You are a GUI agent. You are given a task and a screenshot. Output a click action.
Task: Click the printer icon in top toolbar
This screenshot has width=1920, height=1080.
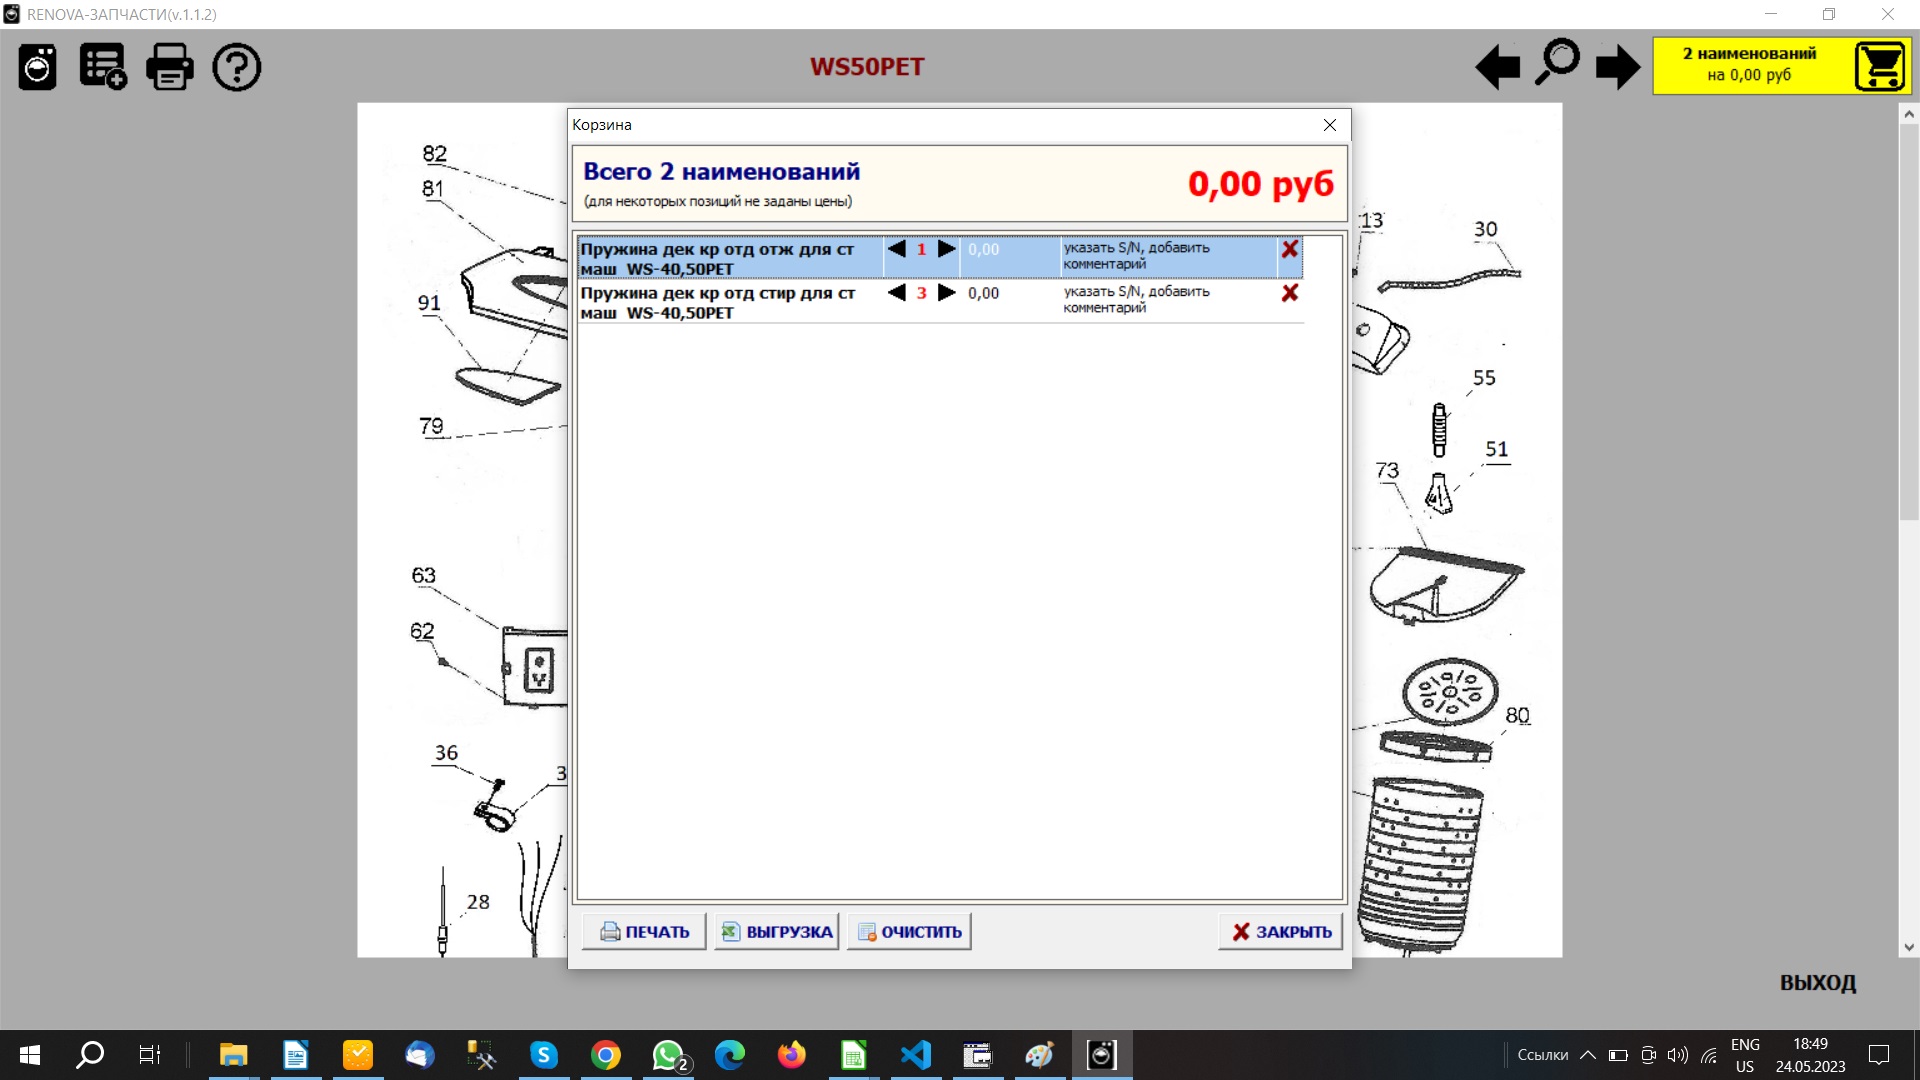click(170, 68)
